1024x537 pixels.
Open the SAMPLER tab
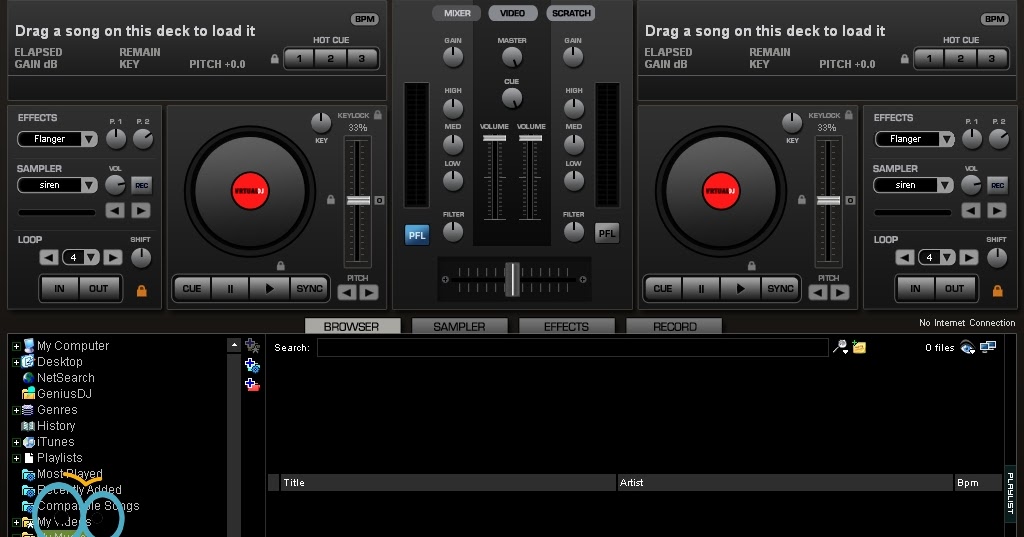click(459, 326)
